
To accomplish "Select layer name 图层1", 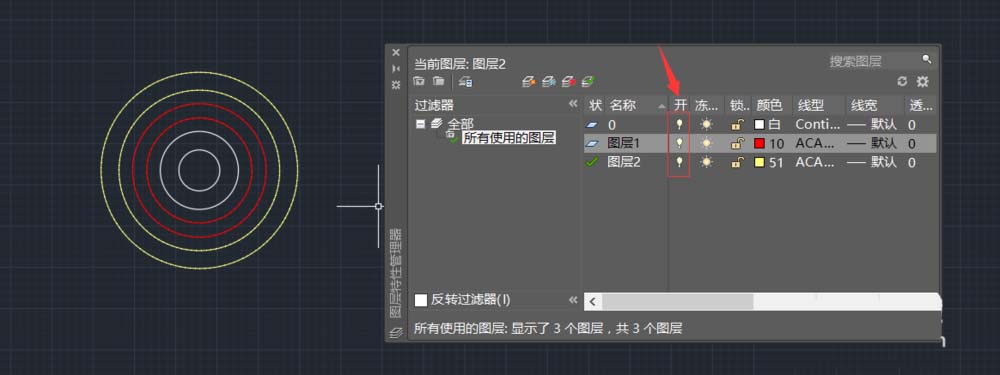I will coord(623,143).
